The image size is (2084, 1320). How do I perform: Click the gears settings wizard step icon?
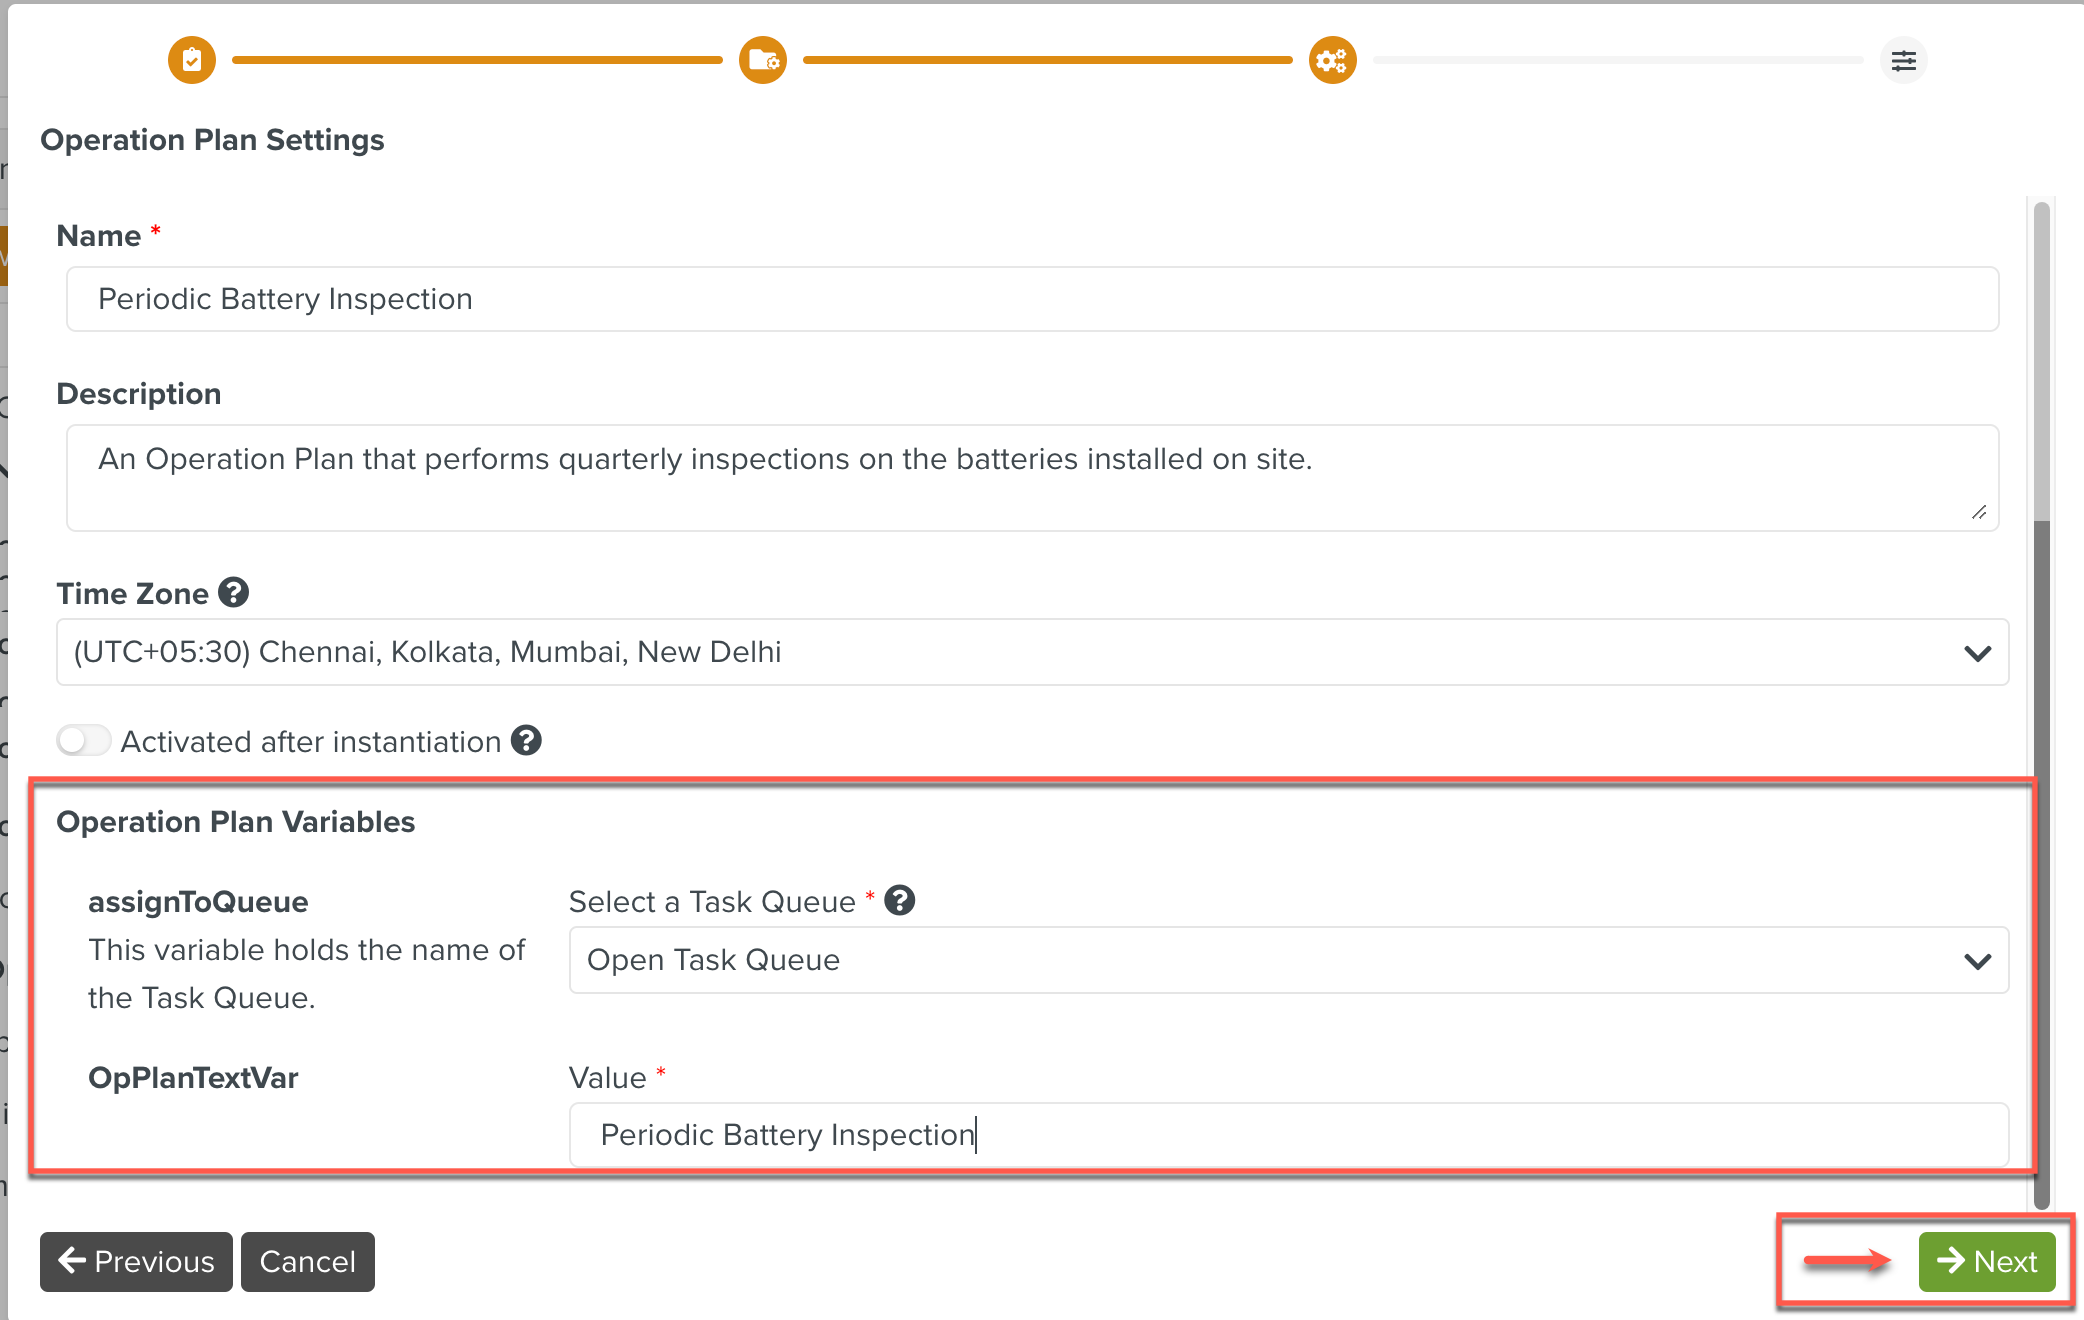1333,60
